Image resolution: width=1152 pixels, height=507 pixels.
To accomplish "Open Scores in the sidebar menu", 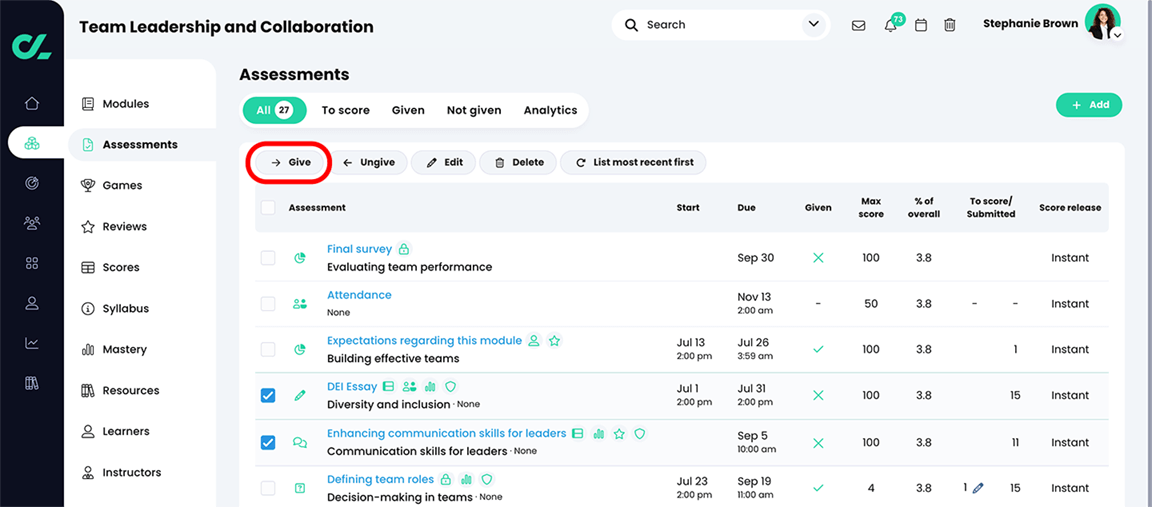I will [121, 268].
